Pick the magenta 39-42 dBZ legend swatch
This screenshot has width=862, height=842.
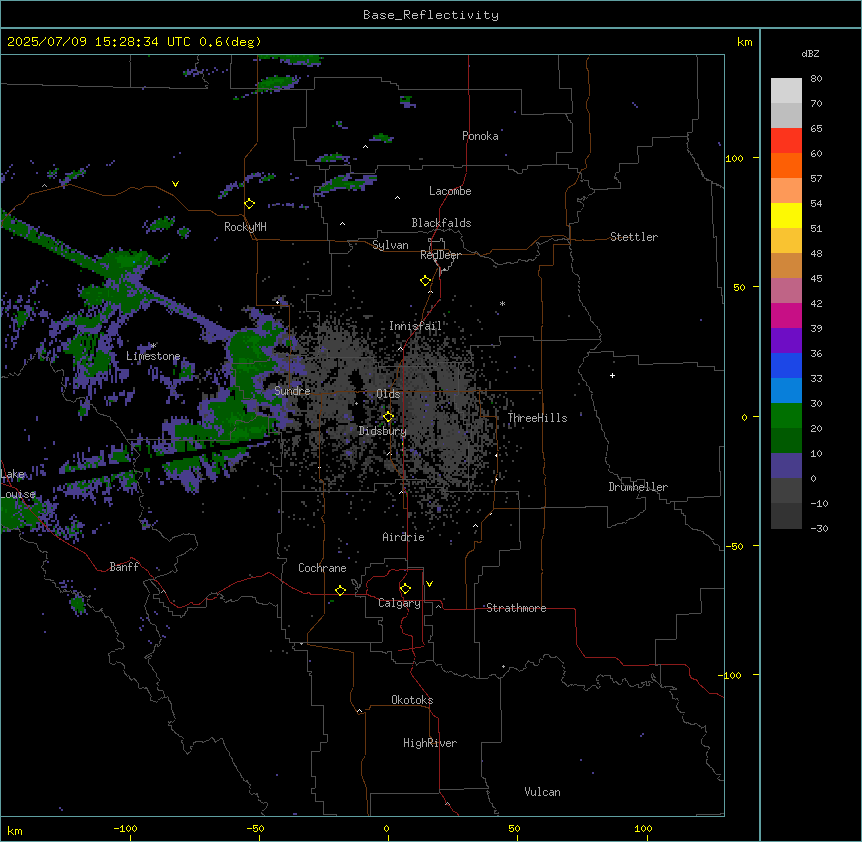coord(786,316)
